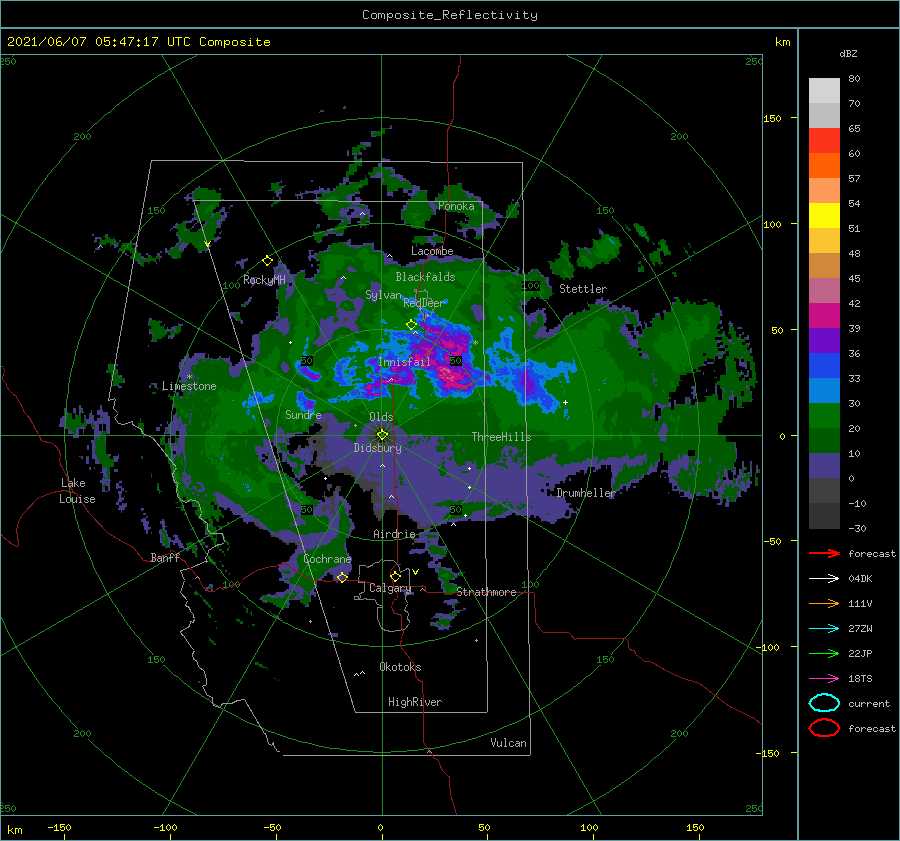
Task: Click the magenta 18TS arrow icon
Action: pyautogui.click(x=824, y=679)
